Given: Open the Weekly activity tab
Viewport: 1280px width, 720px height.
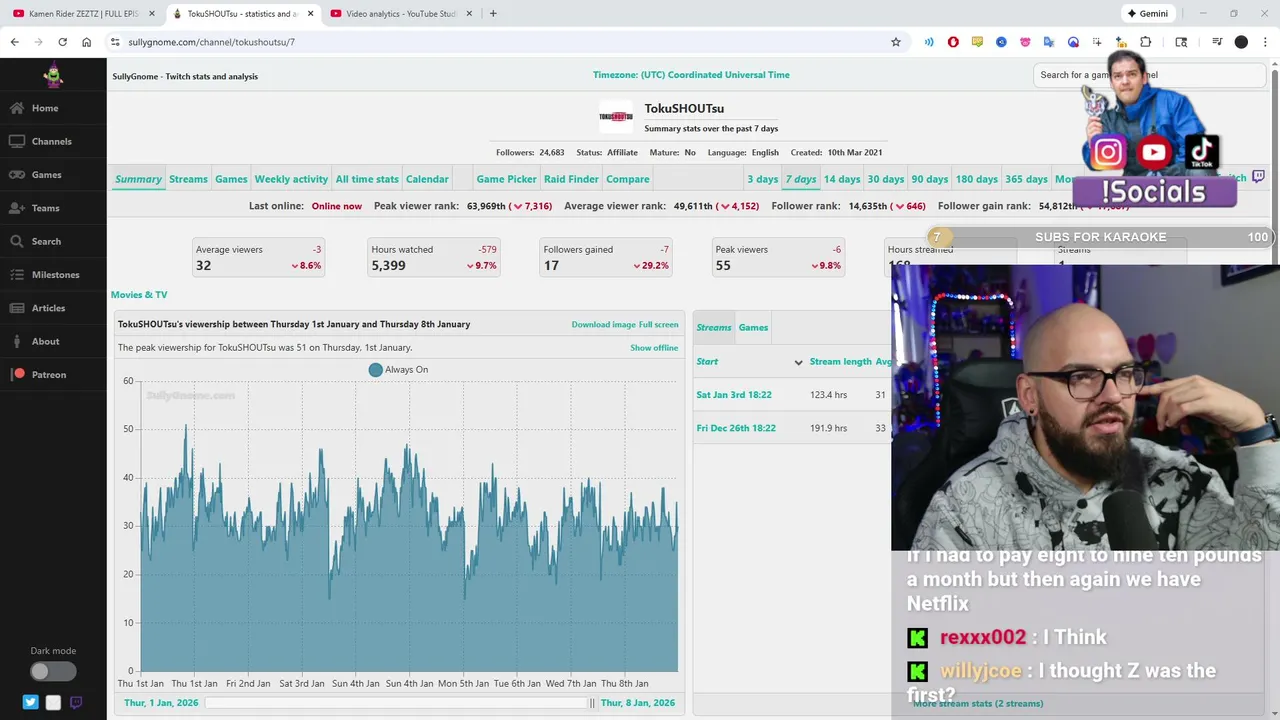Looking at the screenshot, I should pos(291,179).
